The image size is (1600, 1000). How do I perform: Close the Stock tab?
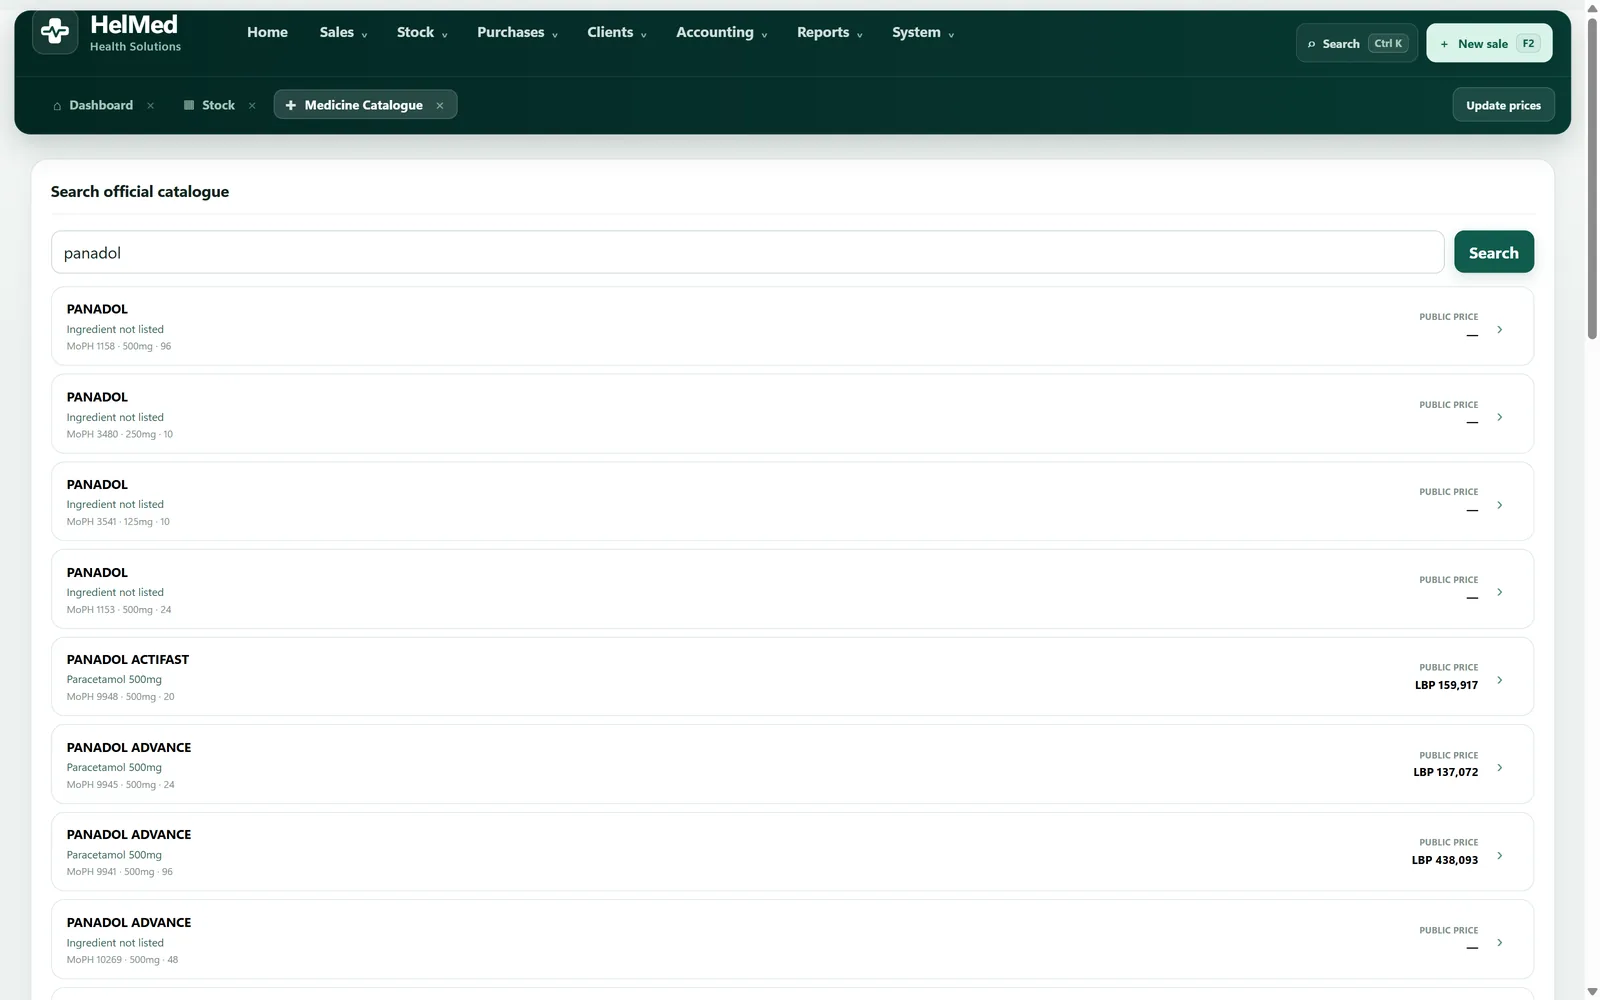coord(252,105)
